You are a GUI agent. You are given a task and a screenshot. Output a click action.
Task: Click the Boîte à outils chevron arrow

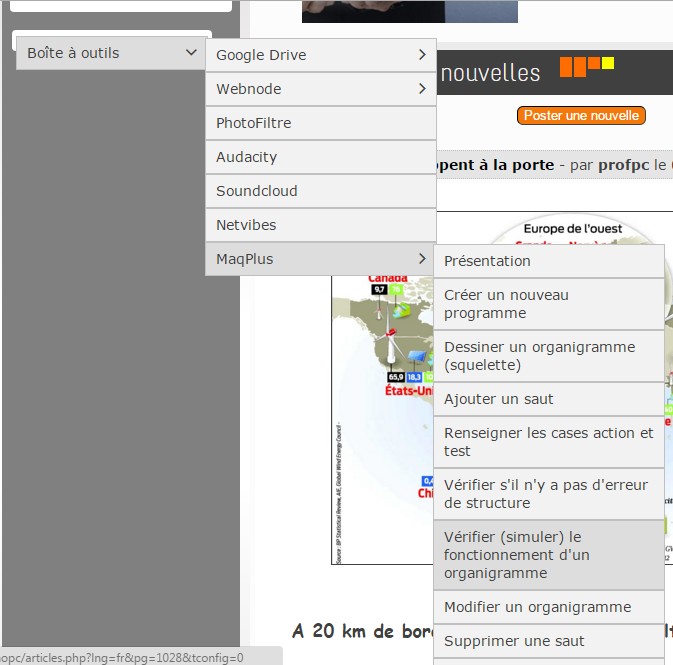pos(191,52)
